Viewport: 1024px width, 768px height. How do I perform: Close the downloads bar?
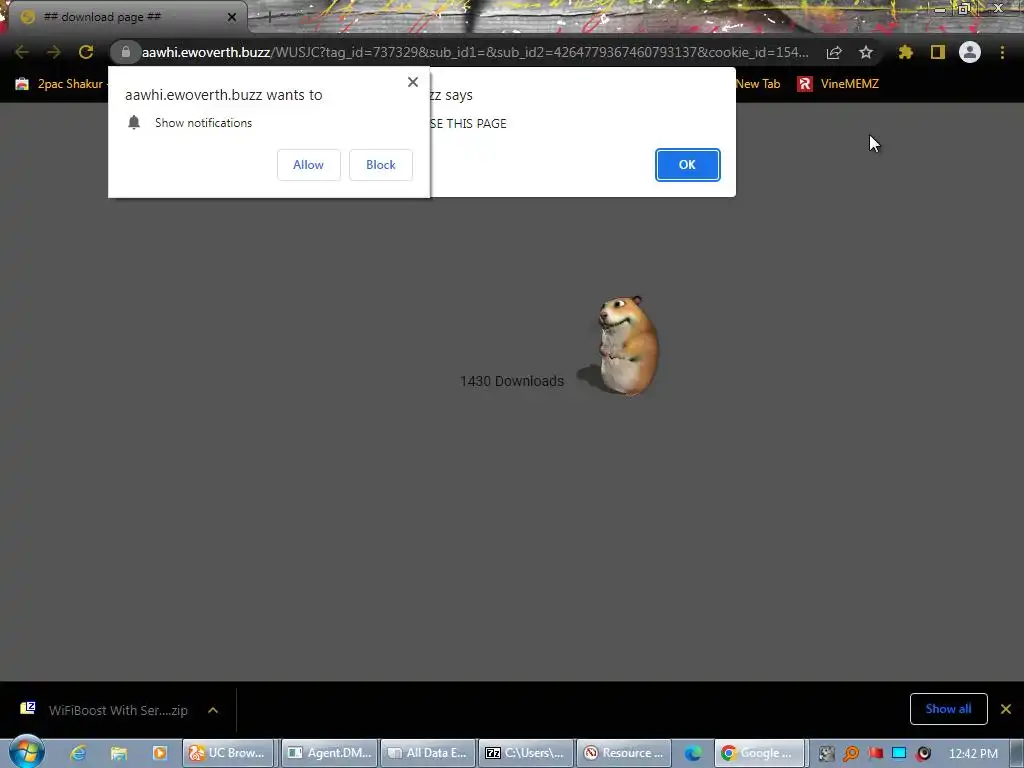[1006, 709]
